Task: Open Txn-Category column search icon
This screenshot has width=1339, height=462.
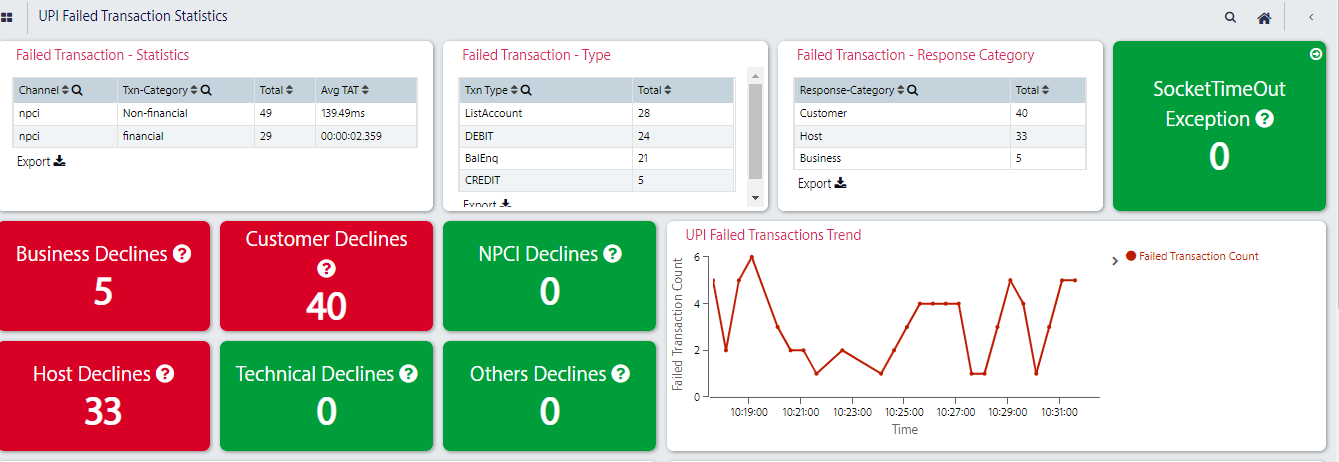Action: pos(206,90)
